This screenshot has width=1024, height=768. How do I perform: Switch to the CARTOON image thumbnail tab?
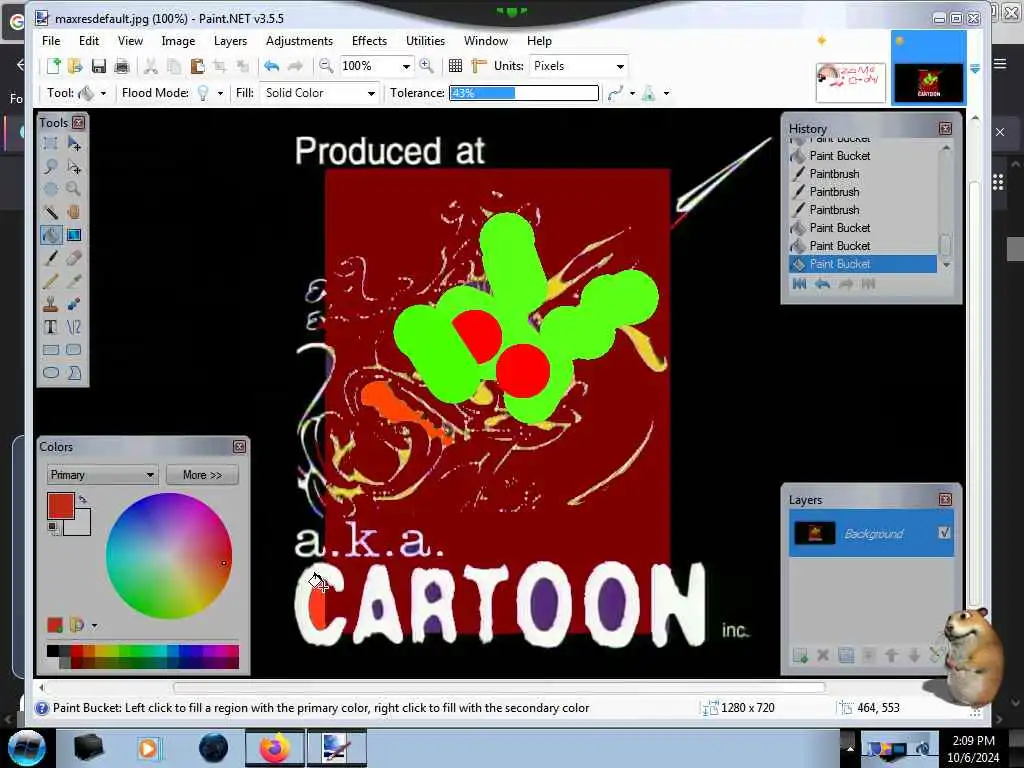[928, 82]
